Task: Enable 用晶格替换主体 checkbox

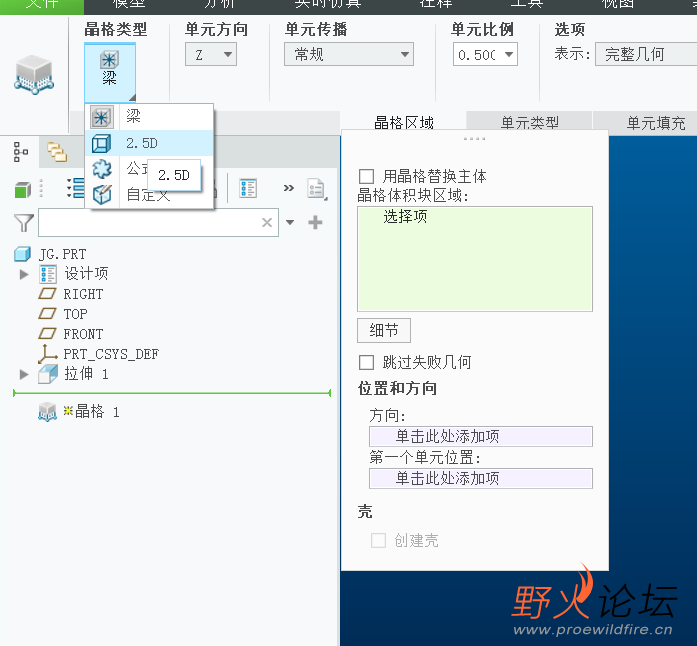Action: [x=366, y=176]
